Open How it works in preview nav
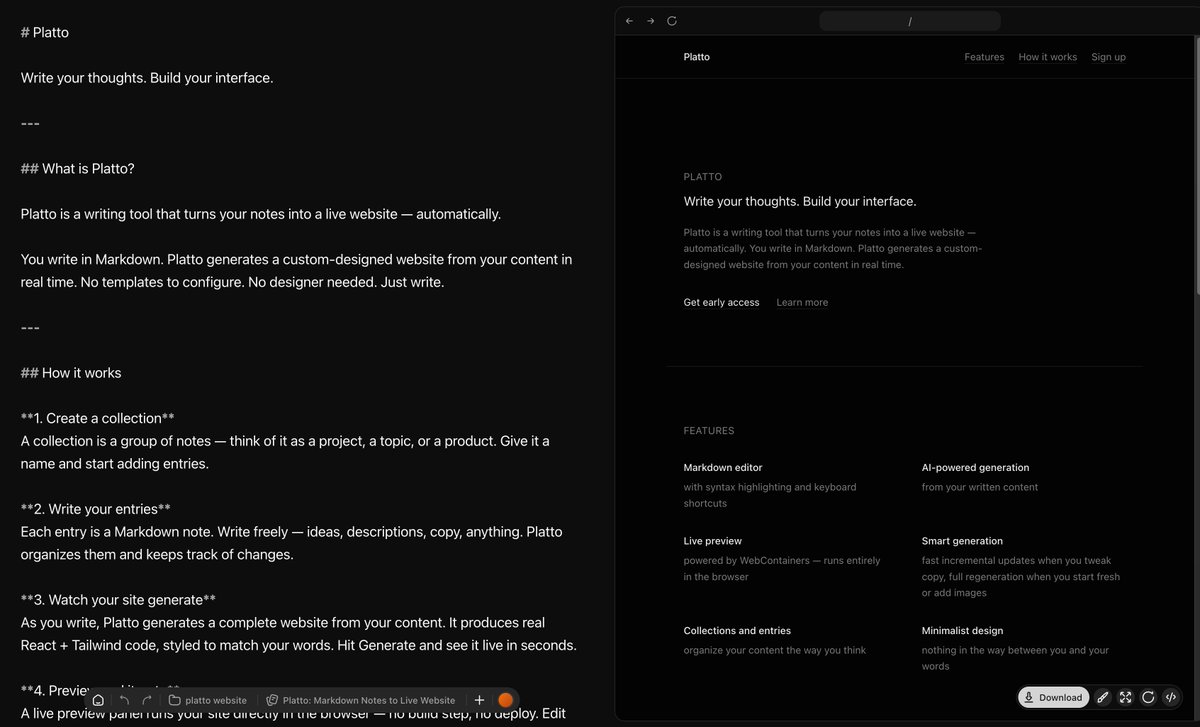Image resolution: width=1200 pixels, height=727 pixels. [x=1048, y=57]
